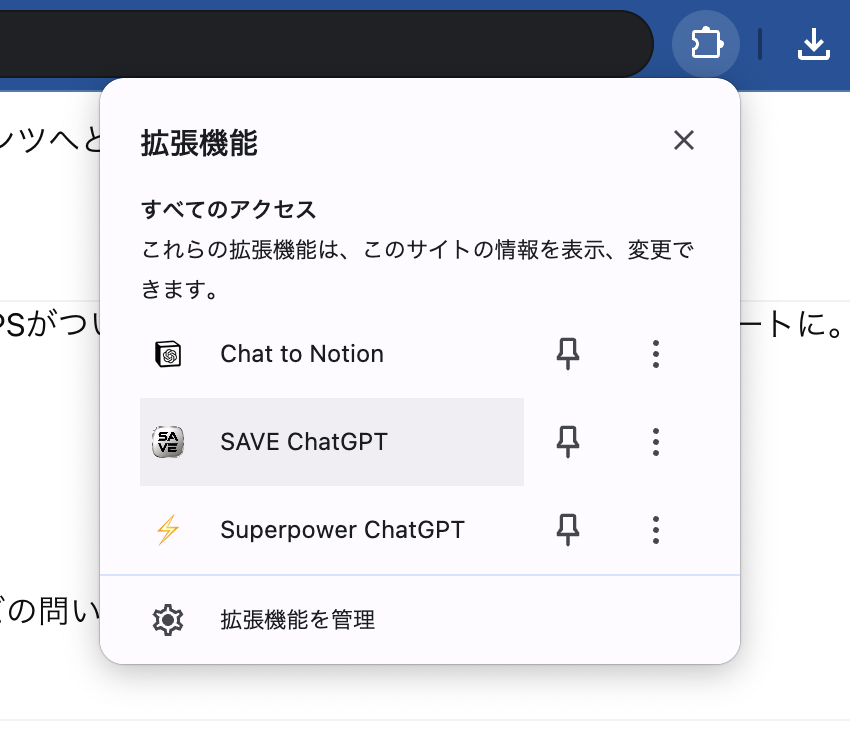Click the puzzle-piece extensions icon in toolbar
Screen dimensions: 850x738
click(705, 44)
